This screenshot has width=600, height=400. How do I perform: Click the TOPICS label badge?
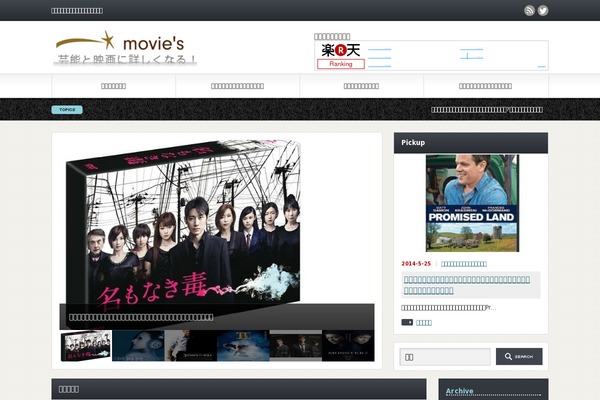[x=67, y=110]
